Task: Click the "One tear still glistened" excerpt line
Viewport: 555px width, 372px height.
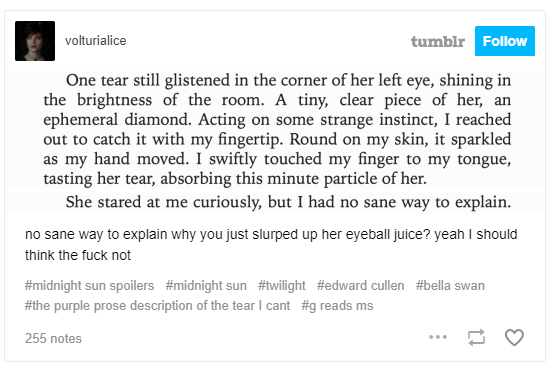Action: pyautogui.click(x=288, y=80)
